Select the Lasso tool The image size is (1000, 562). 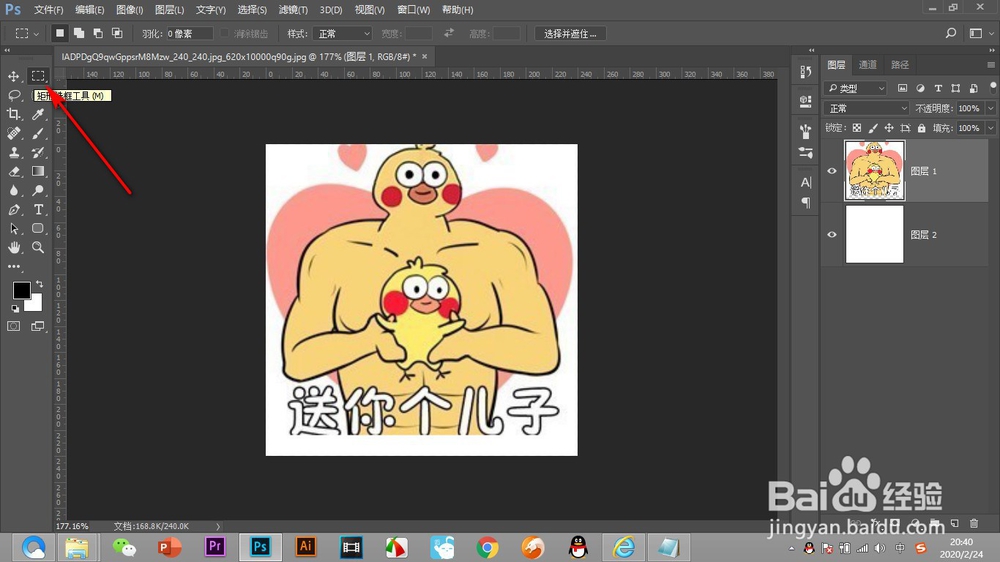point(13,95)
